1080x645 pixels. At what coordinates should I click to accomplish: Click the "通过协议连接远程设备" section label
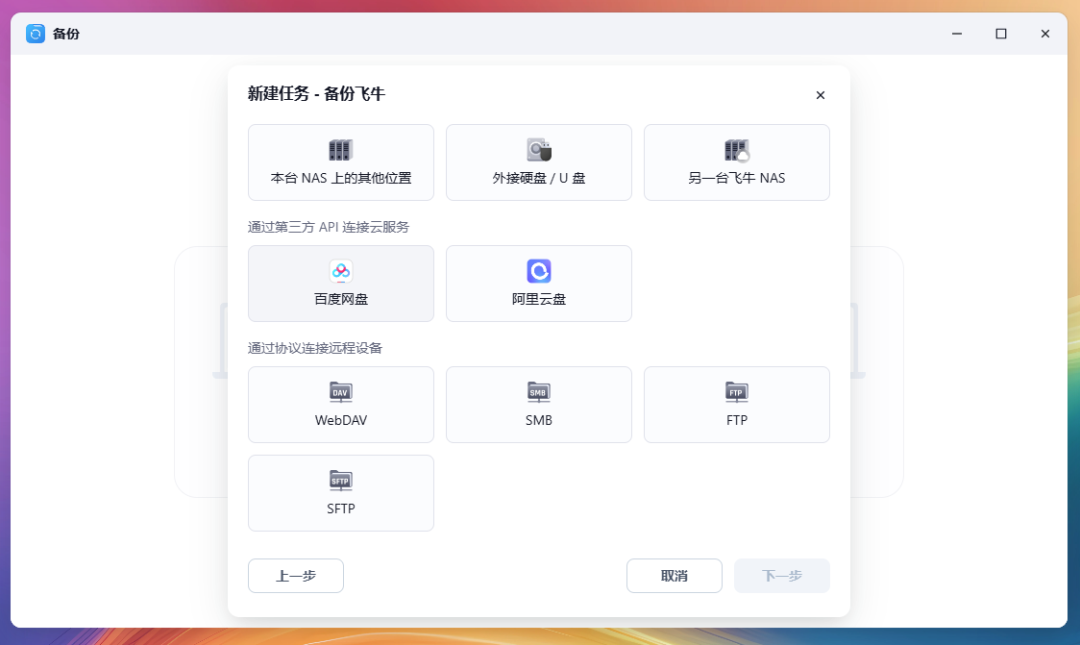pyautogui.click(x=315, y=348)
